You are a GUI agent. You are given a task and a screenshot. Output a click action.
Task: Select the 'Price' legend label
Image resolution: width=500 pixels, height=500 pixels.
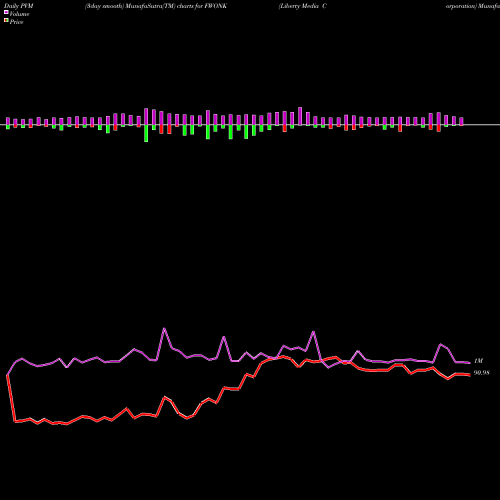pos(16,22)
